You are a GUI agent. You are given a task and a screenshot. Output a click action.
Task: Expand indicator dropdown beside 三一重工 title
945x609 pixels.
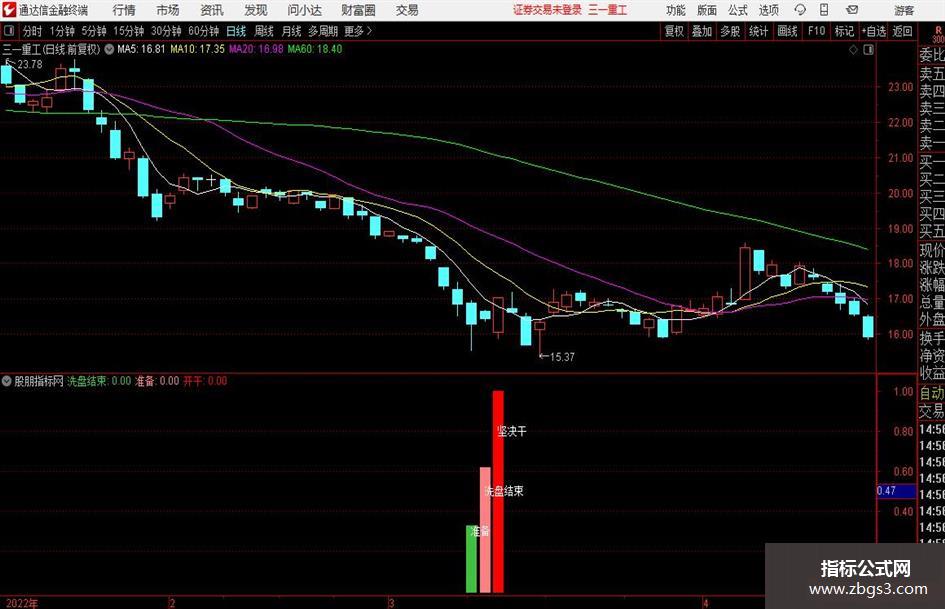tap(109, 49)
